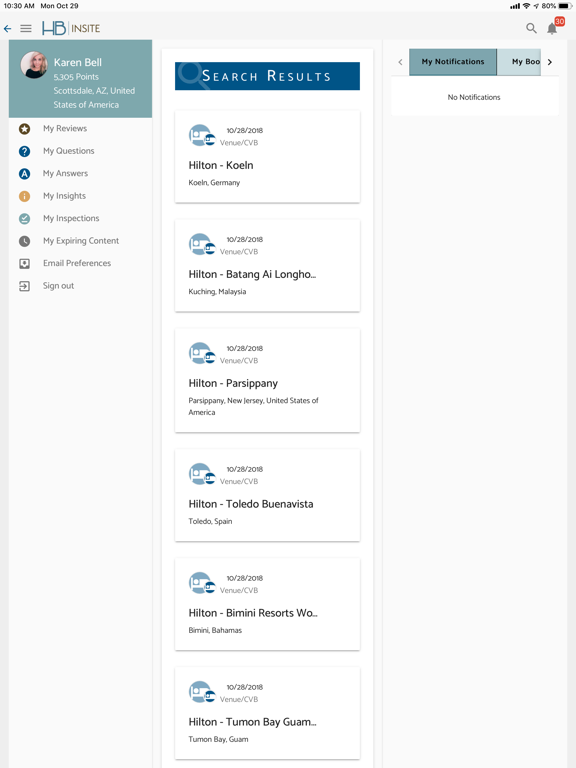Click the HB Insite logo

[71, 28]
